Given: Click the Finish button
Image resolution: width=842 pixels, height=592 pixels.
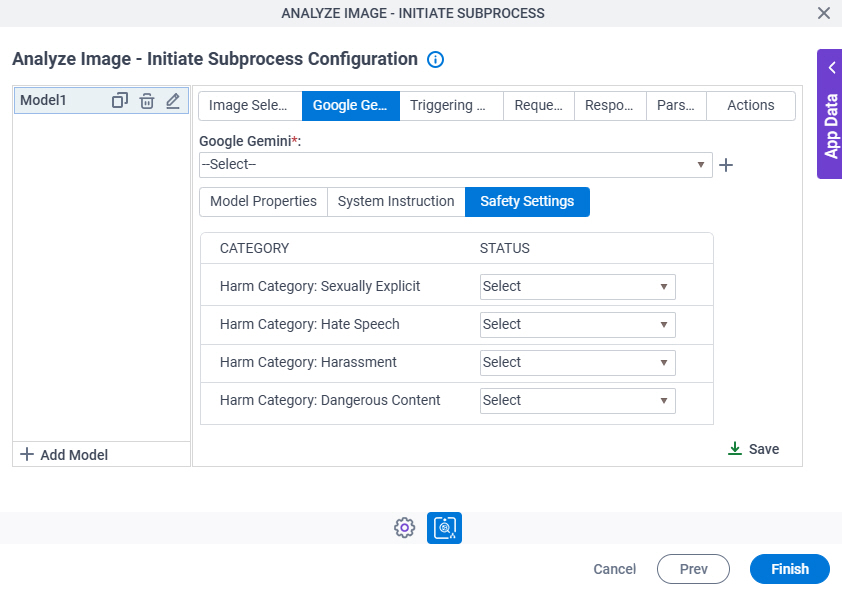Looking at the screenshot, I should (x=789, y=569).
